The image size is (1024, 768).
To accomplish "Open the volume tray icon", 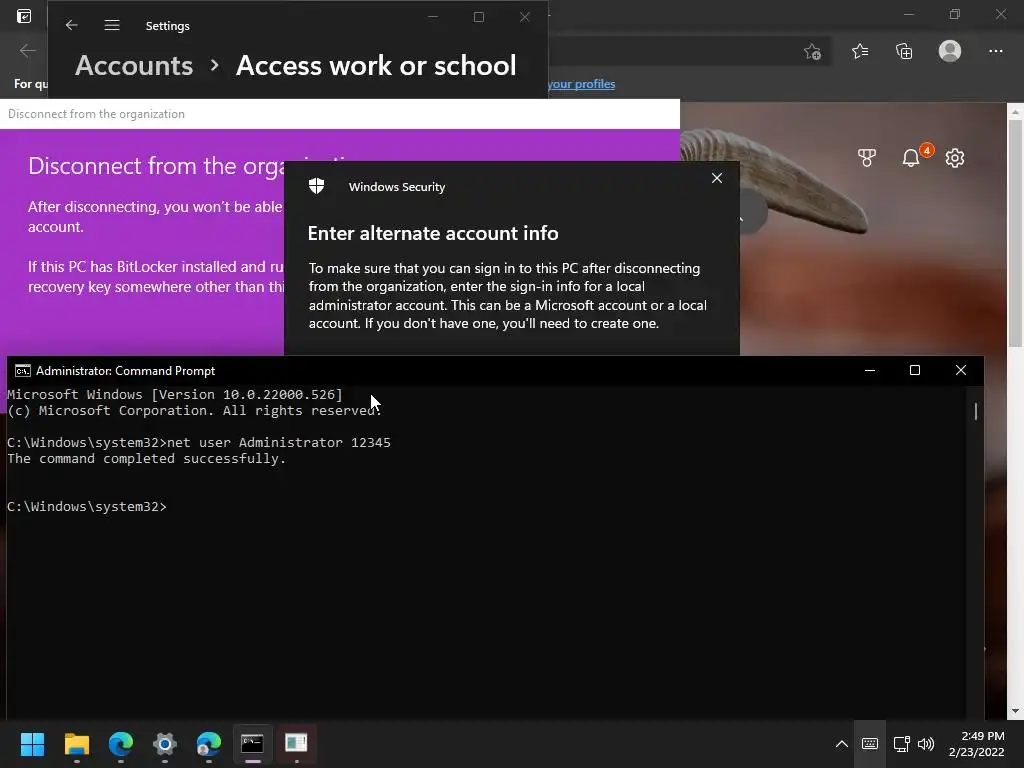I will [925, 744].
